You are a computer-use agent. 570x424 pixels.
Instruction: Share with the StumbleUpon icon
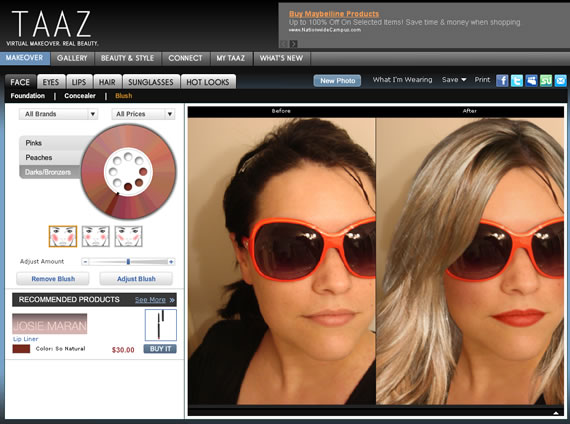[x=546, y=80]
